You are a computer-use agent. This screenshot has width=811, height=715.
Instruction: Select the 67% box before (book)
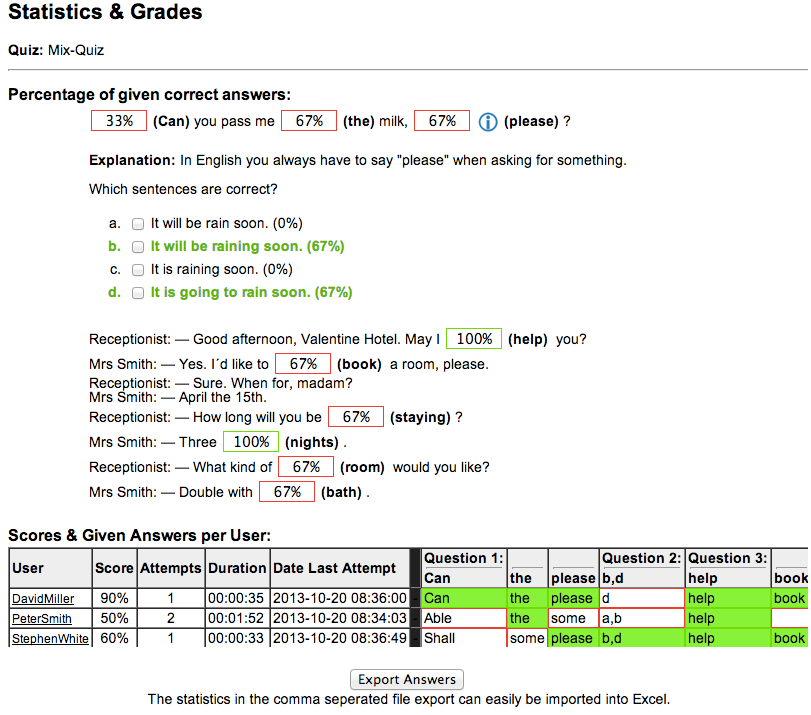pos(302,364)
